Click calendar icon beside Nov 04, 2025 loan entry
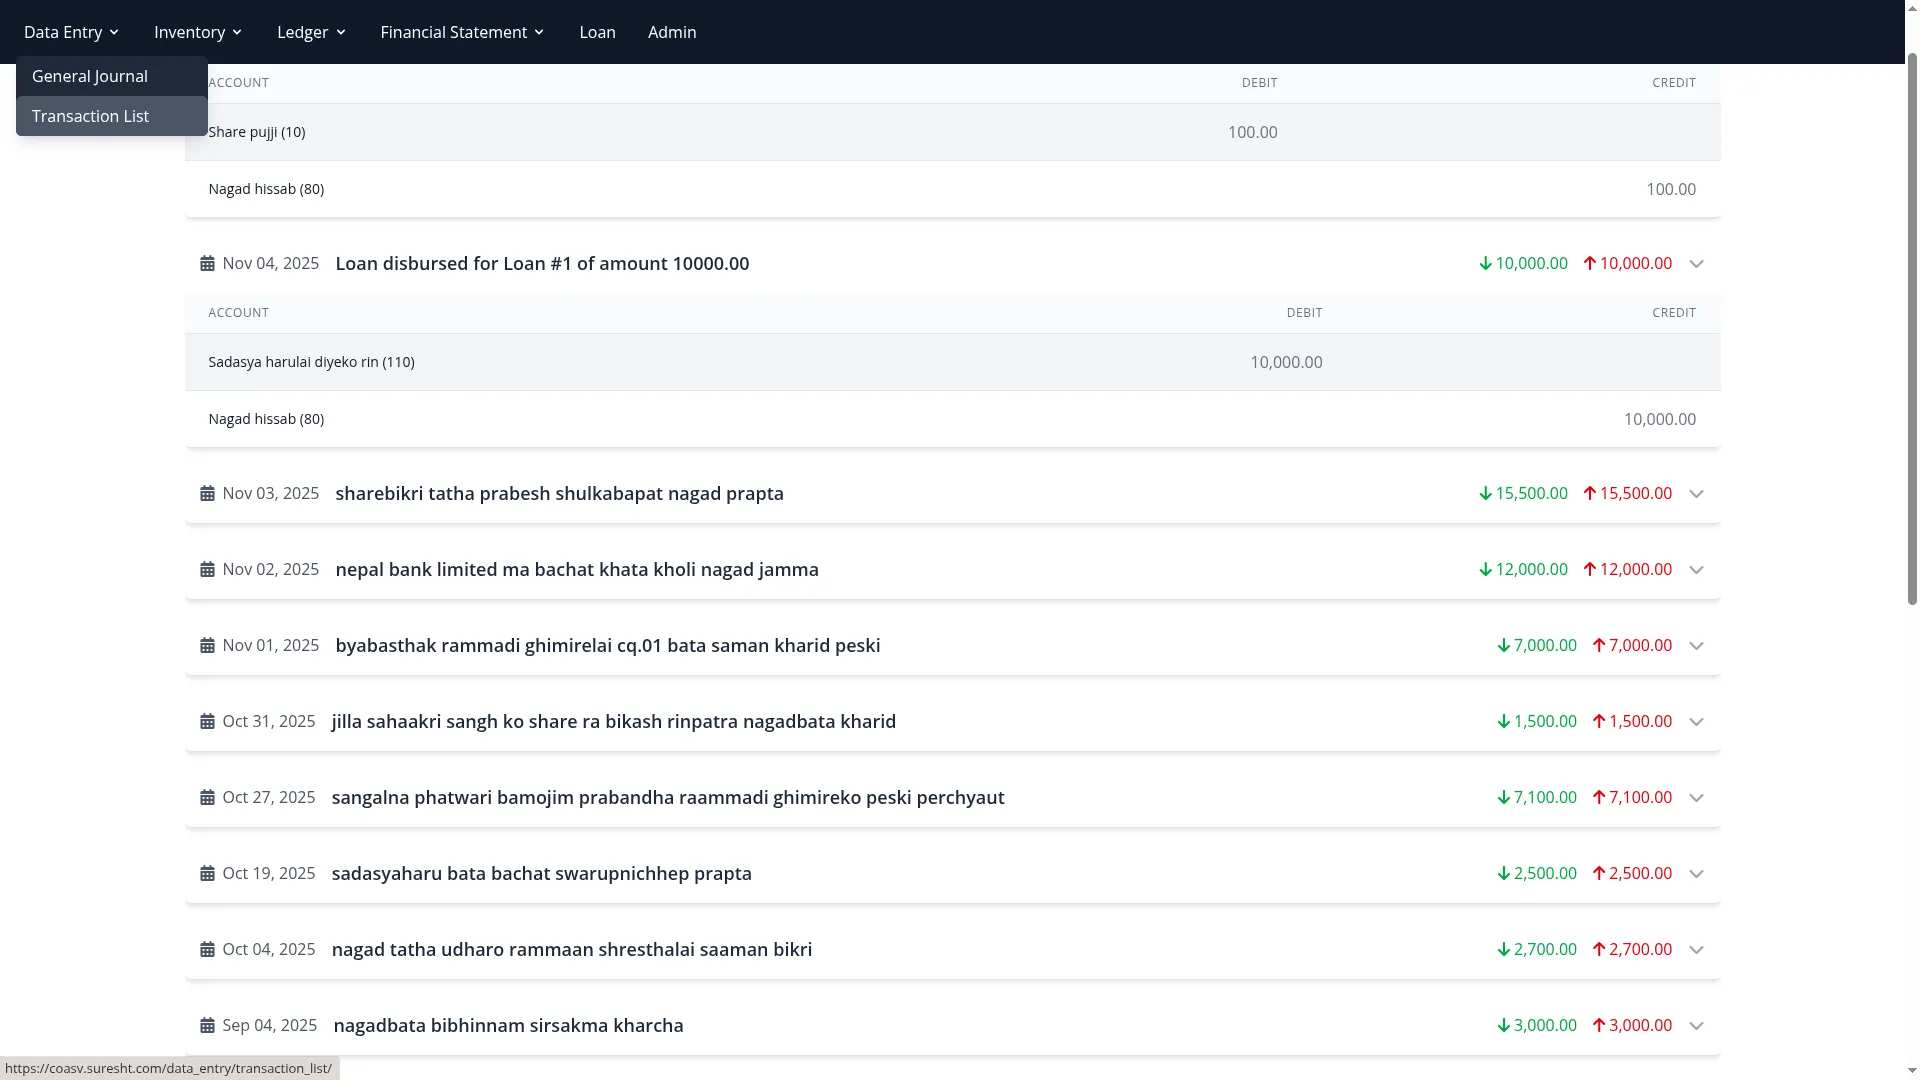The height and width of the screenshot is (1080, 1920). tap(207, 263)
